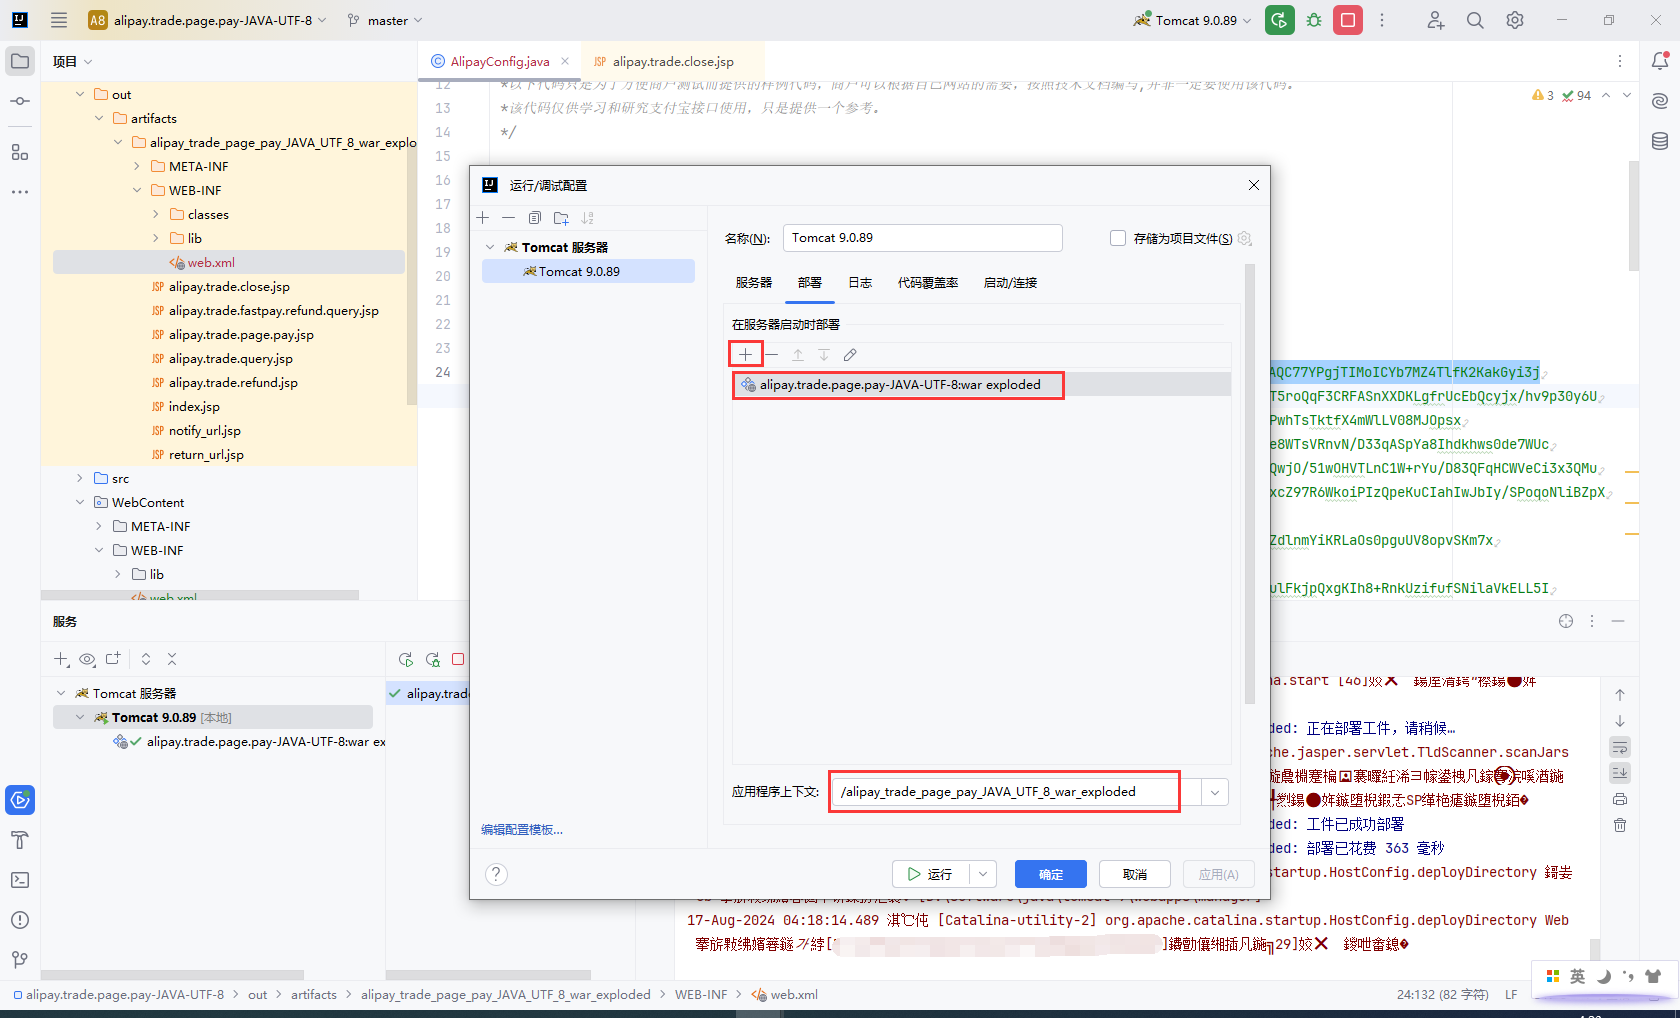
Task: Open the Services tool window
Action: [x=20, y=800]
